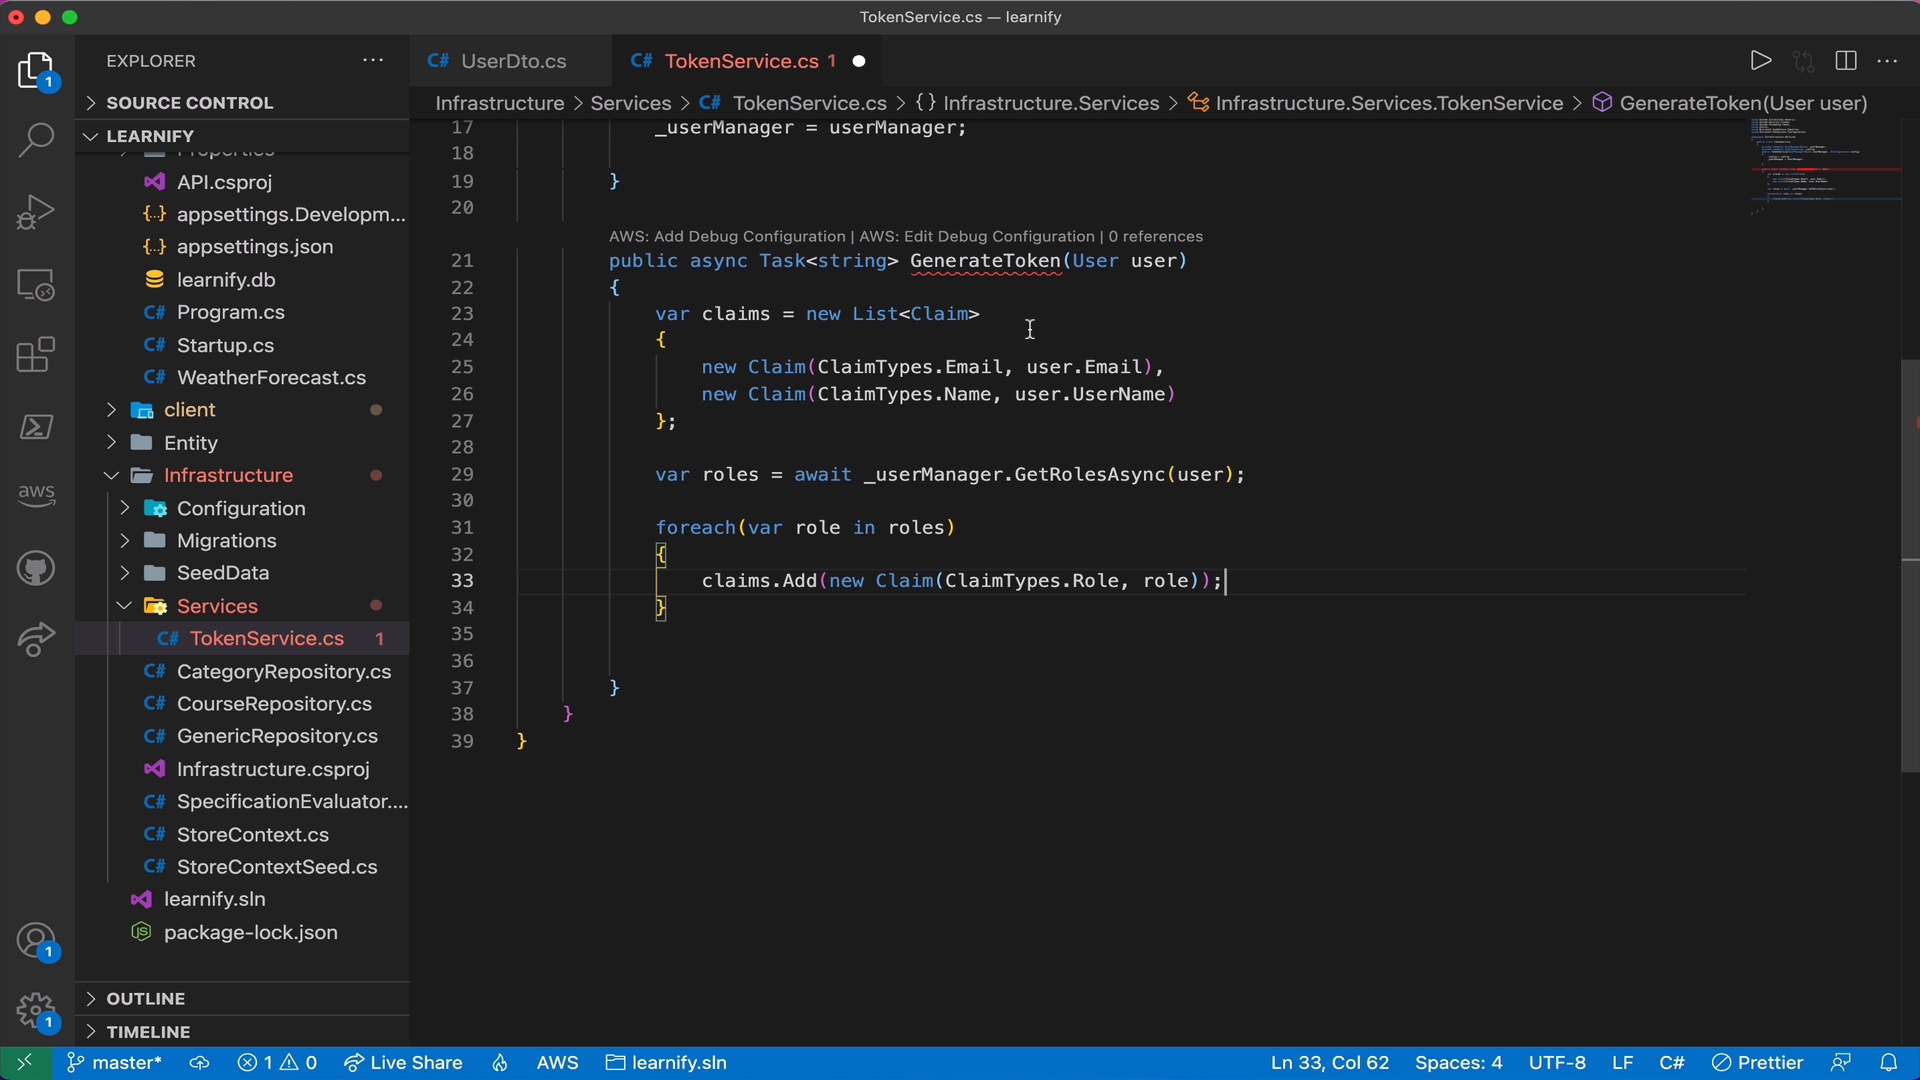This screenshot has width=1920, height=1080.
Task: Click the error warning icon in status bar
Action: pyautogui.click(x=277, y=1062)
